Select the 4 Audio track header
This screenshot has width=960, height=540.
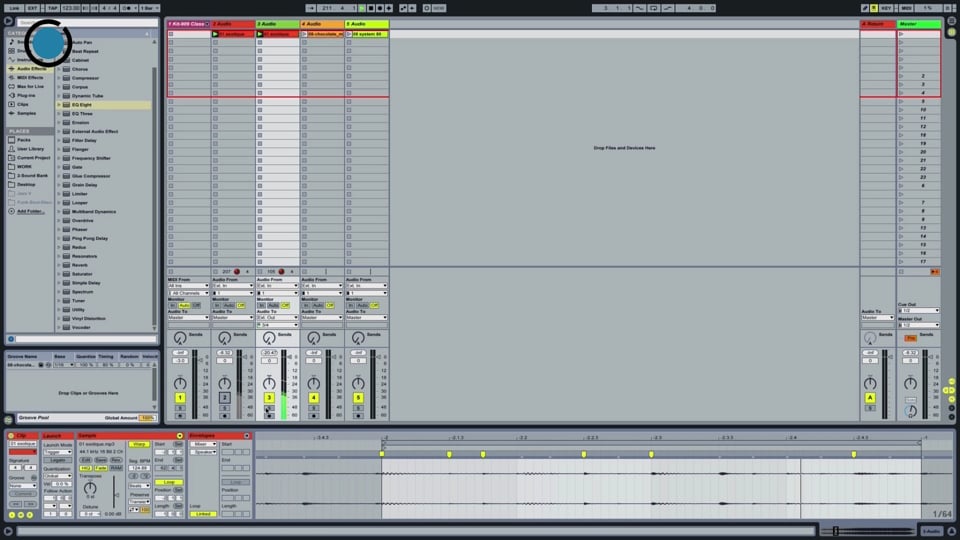coord(322,24)
